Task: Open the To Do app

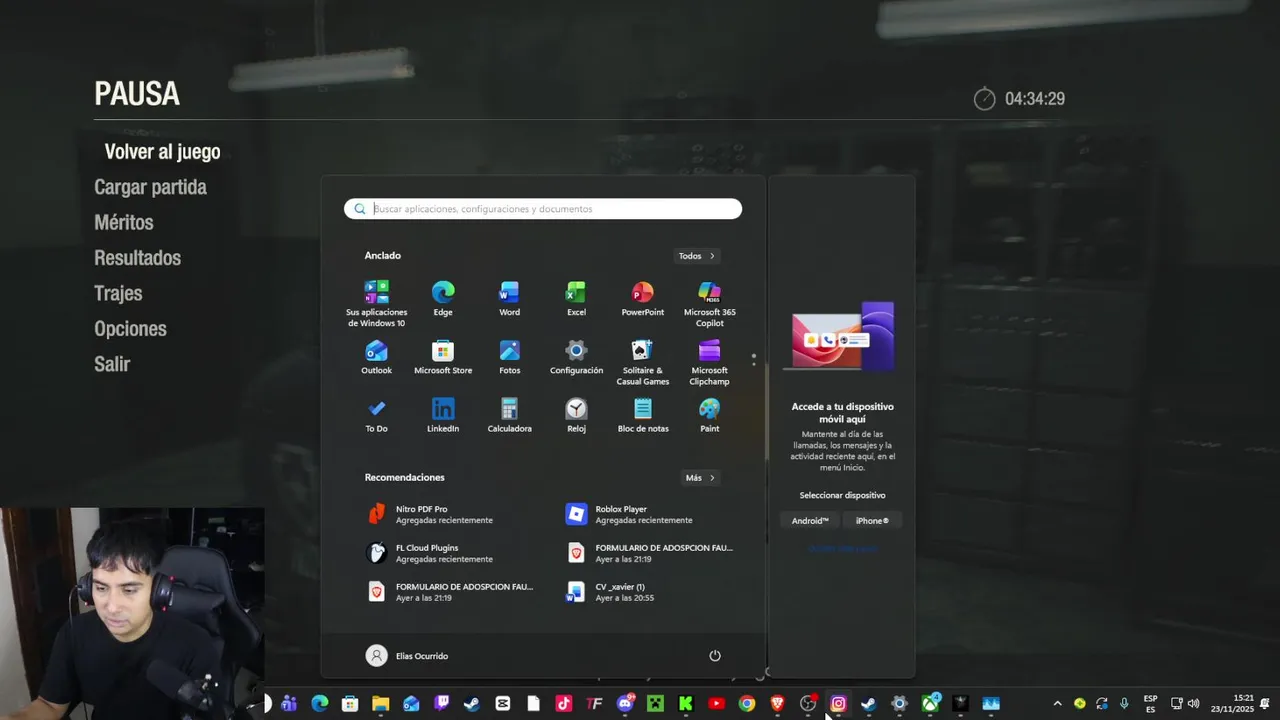Action: click(376, 415)
